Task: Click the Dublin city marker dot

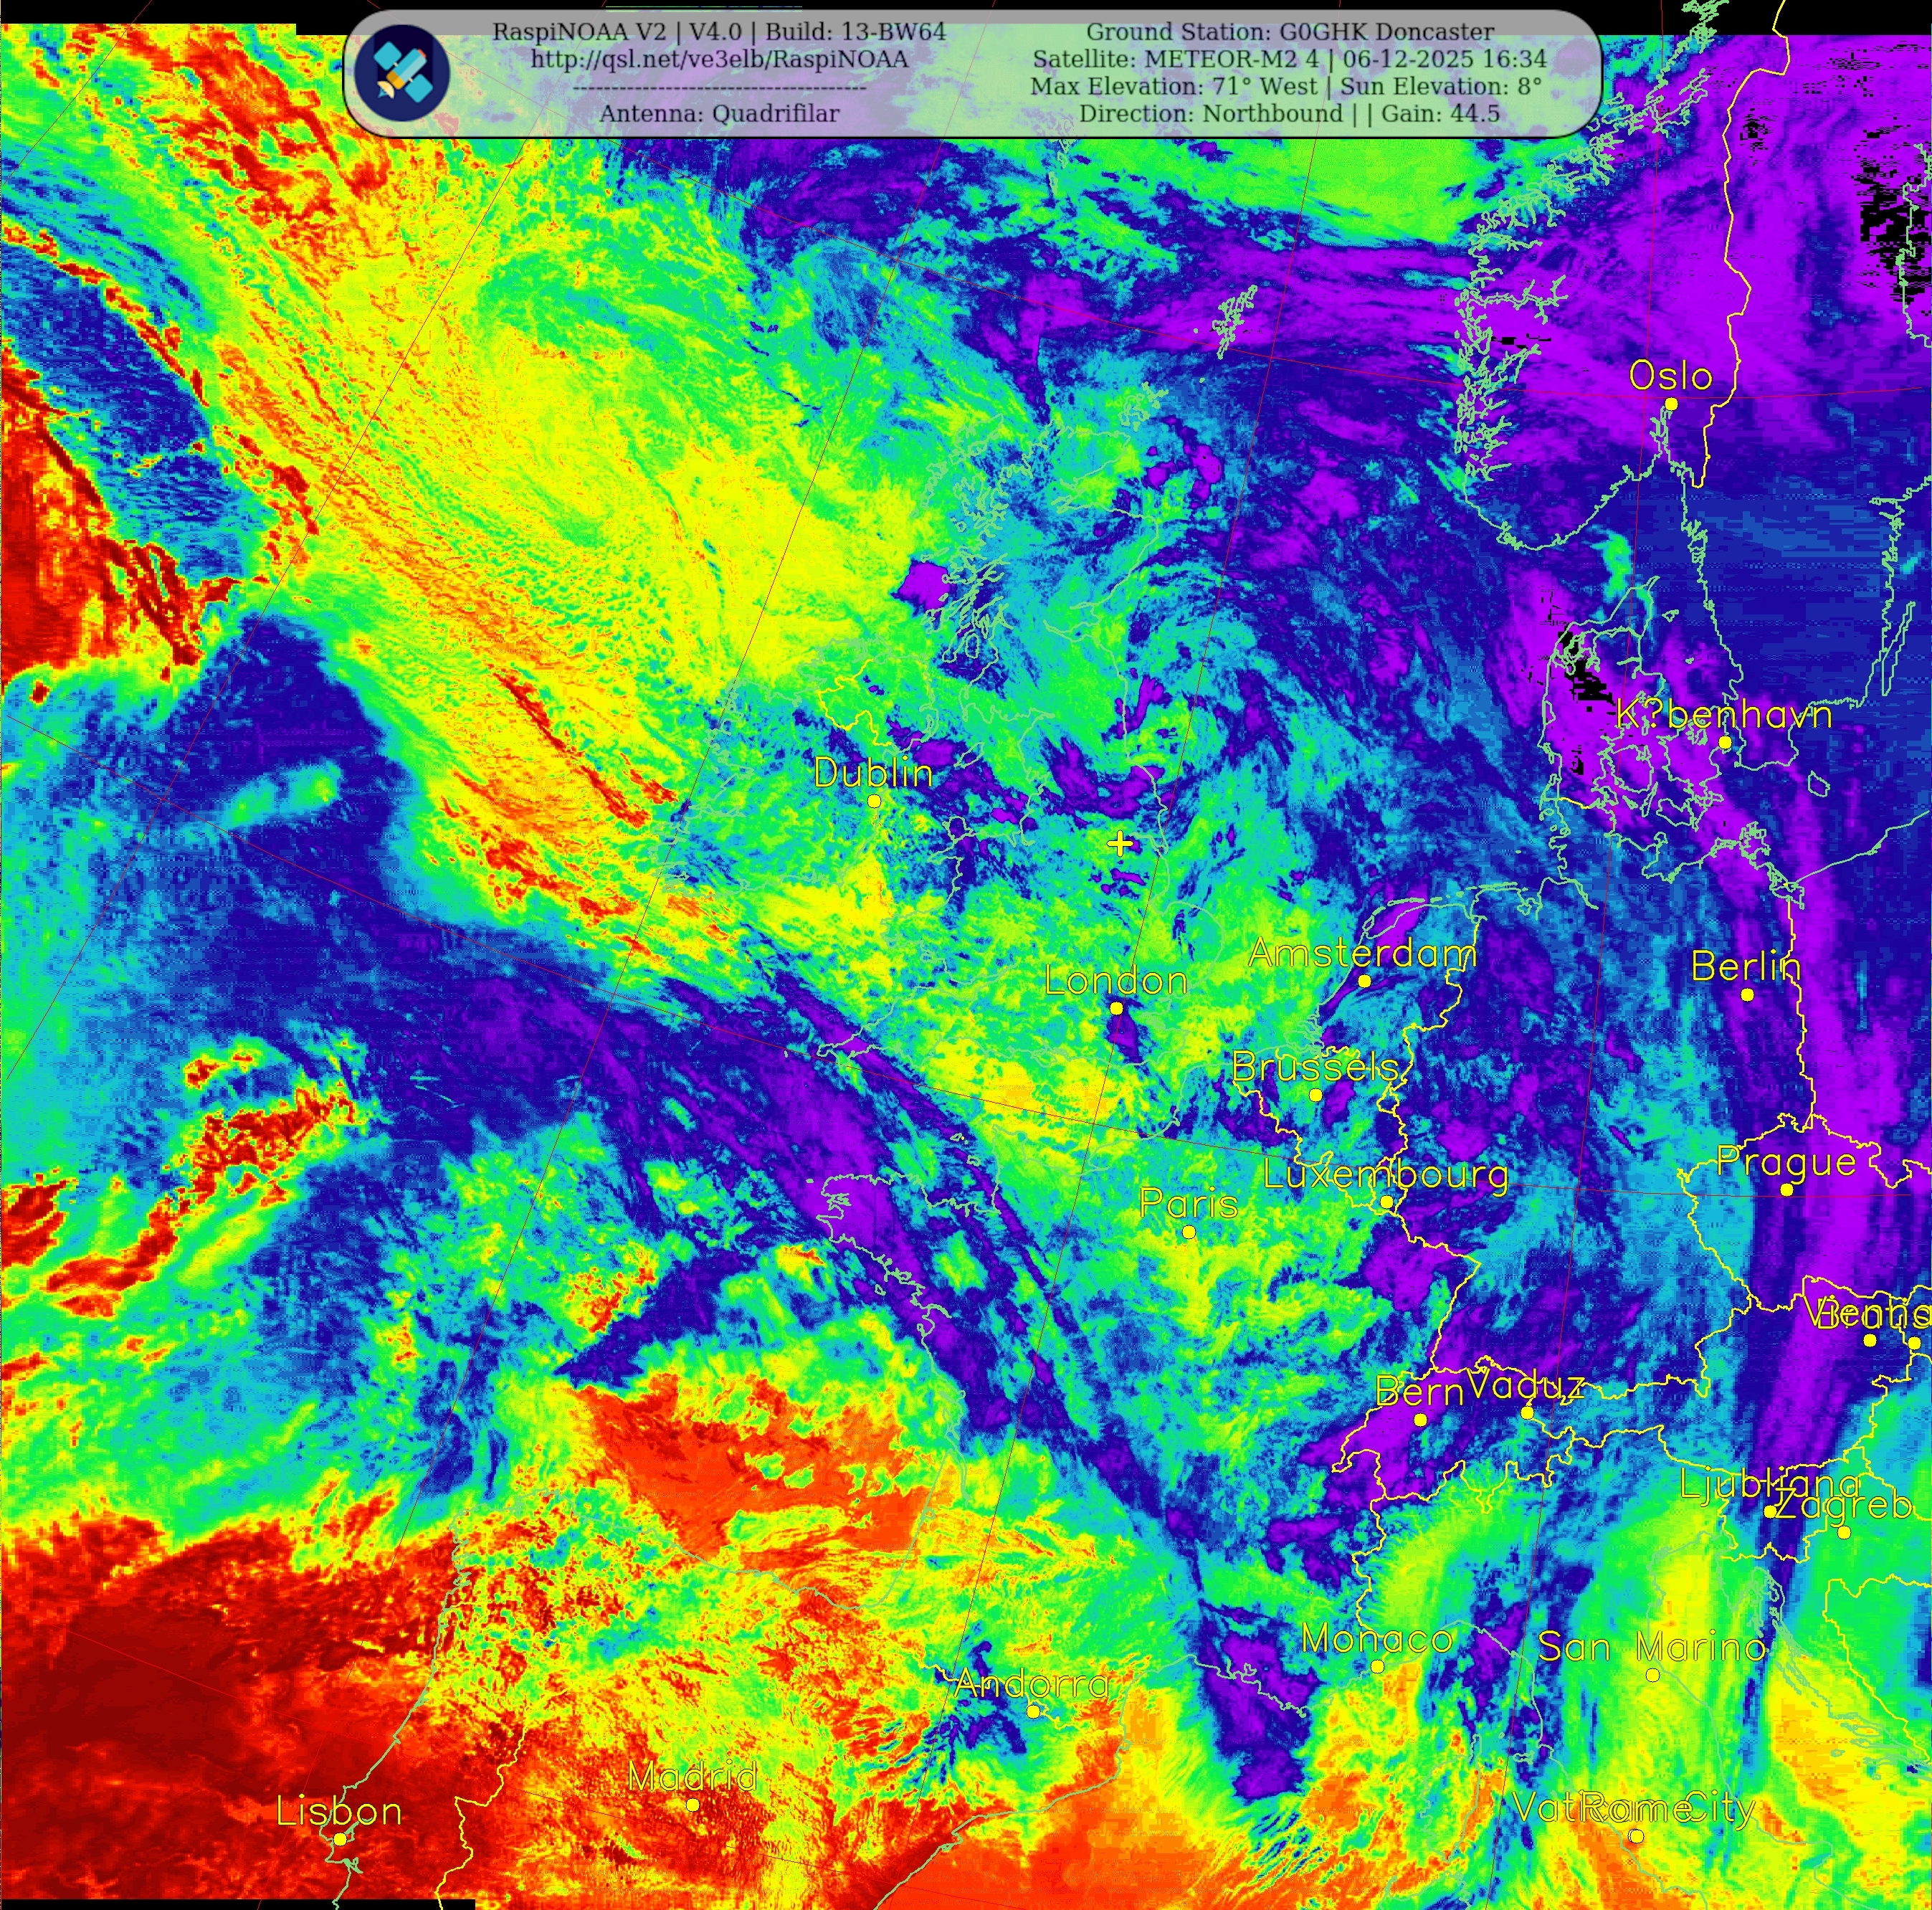Action: click(x=874, y=802)
